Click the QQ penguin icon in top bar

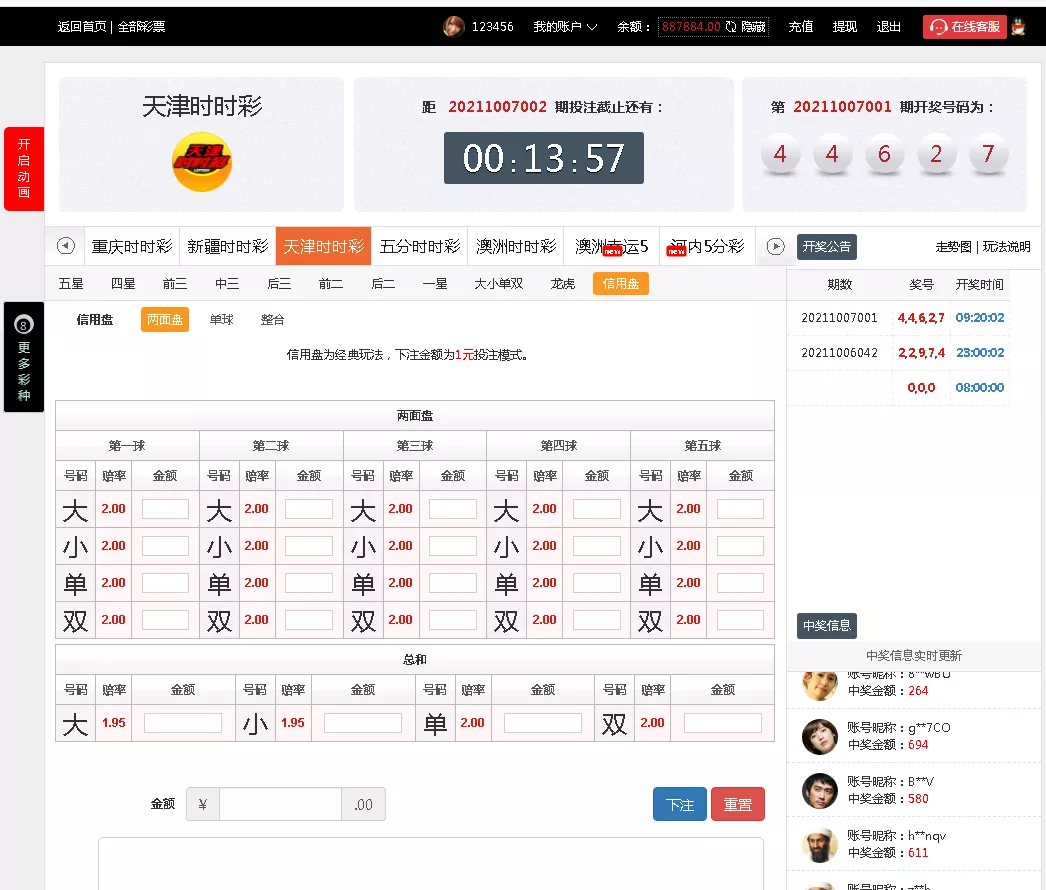tap(1019, 26)
